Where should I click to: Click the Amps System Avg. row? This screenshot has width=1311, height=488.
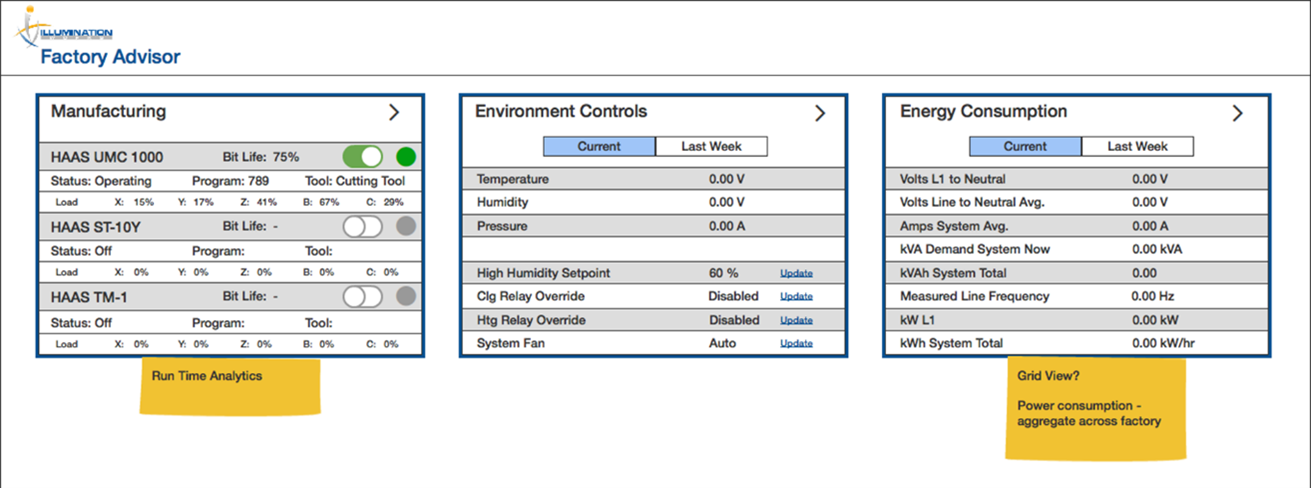pos(1077,226)
